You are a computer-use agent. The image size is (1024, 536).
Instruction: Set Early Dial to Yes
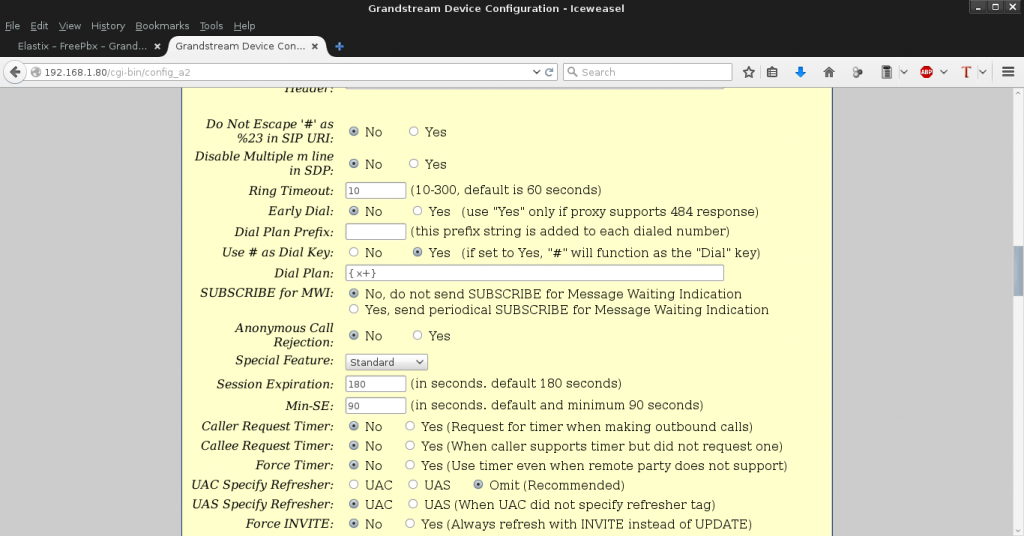pos(417,211)
